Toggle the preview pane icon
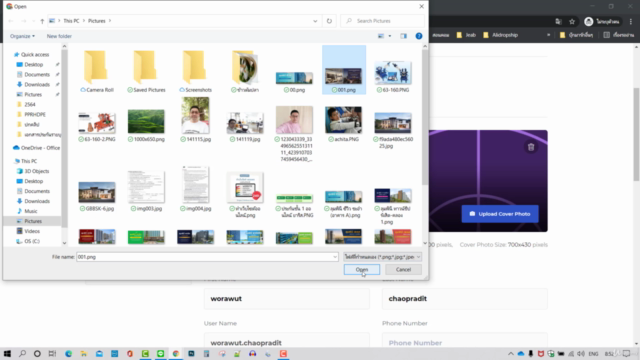This screenshot has height=360, width=640. pyautogui.click(x=404, y=36)
